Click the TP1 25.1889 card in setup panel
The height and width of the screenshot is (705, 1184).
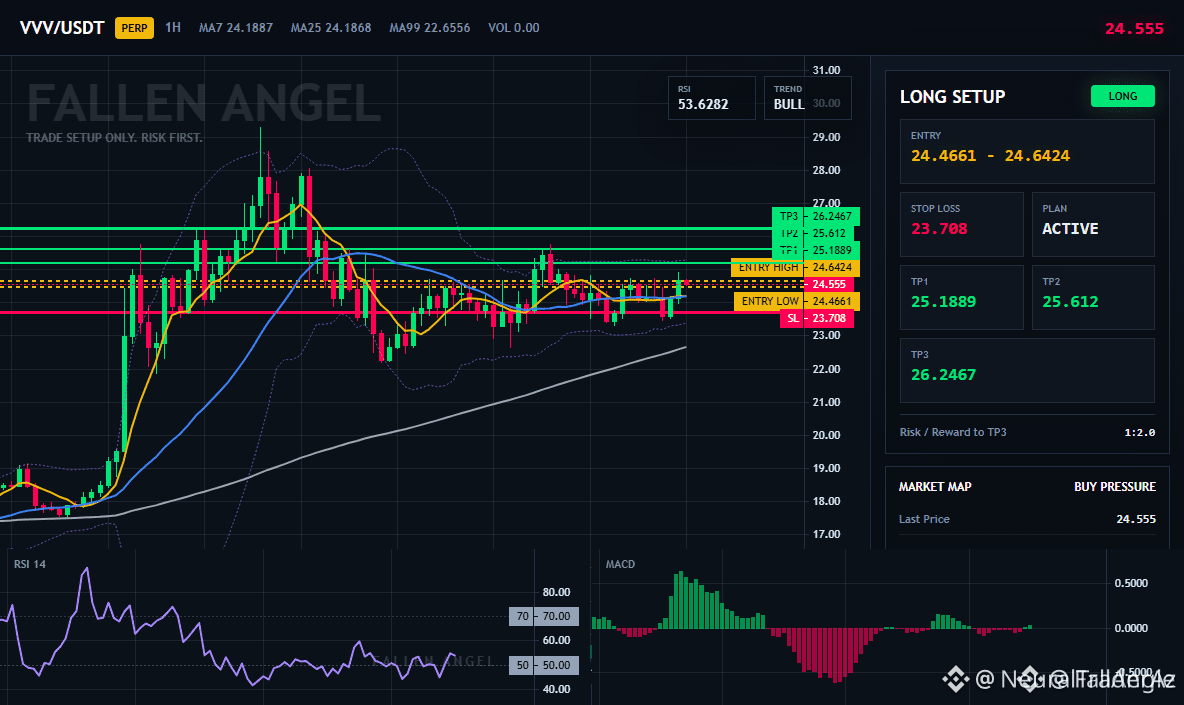pos(961,297)
